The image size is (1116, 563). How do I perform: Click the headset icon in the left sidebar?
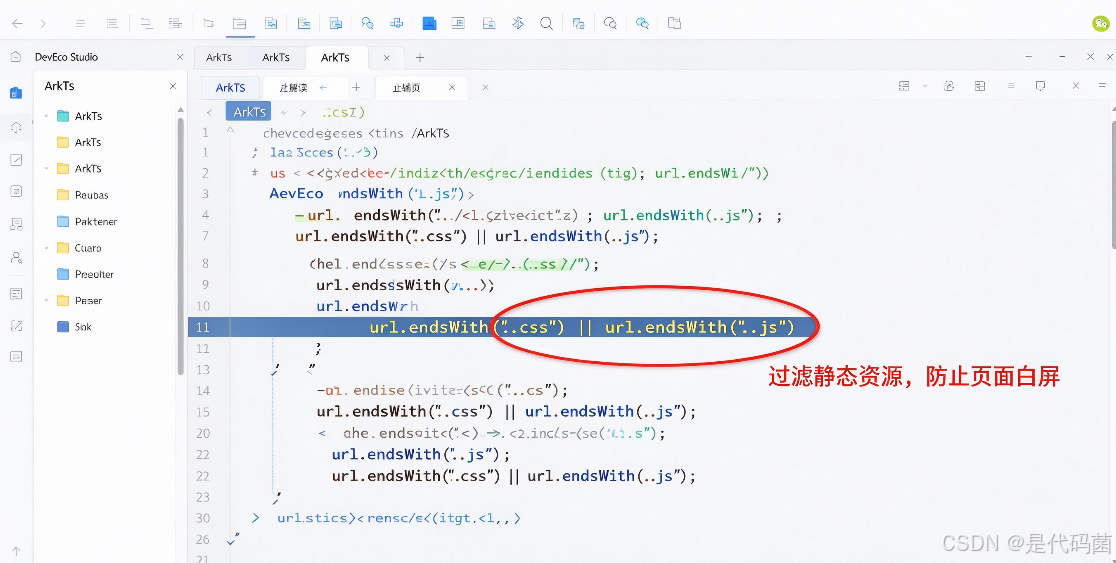coord(16,127)
